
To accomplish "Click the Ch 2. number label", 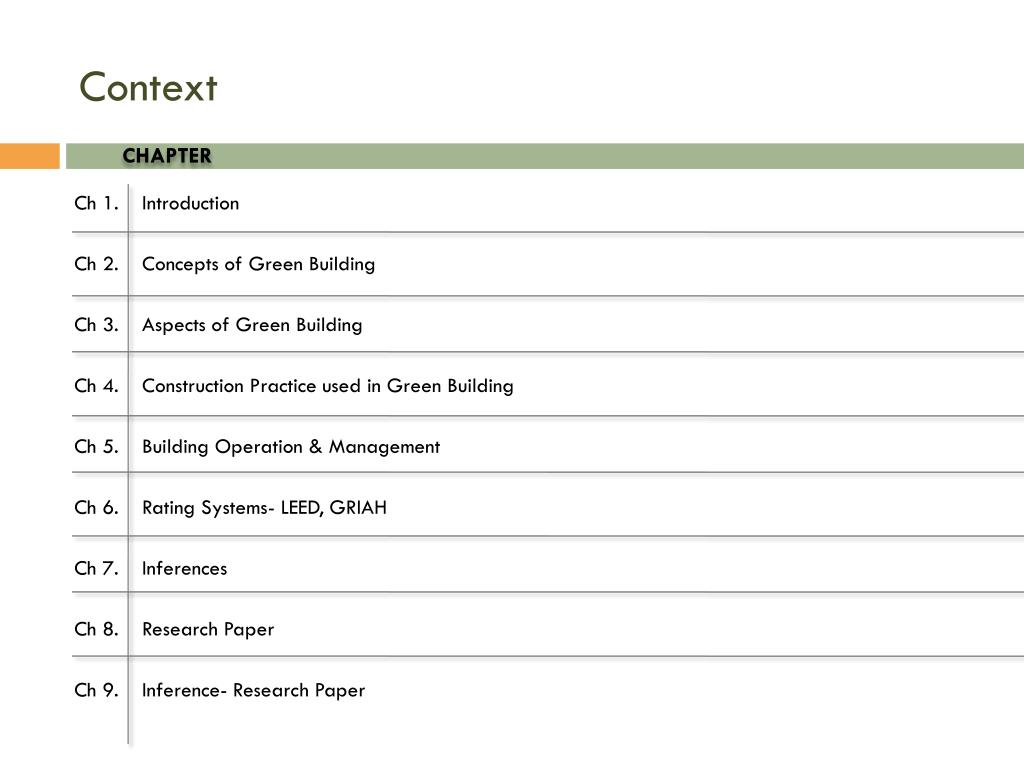I will [97, 264].
